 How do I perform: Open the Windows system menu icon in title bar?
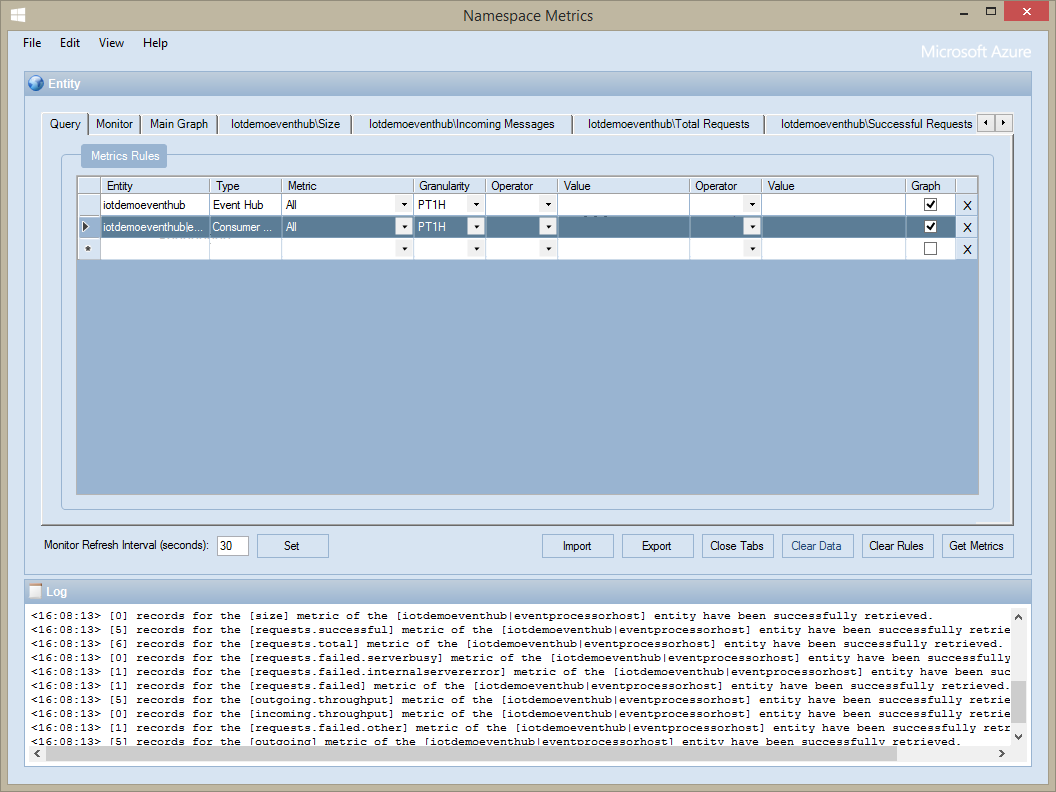(x=18, y=15)
